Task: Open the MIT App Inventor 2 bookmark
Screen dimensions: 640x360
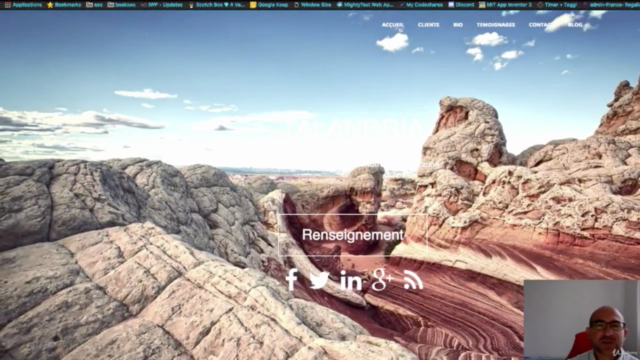Action: click(x=506, y=5)
